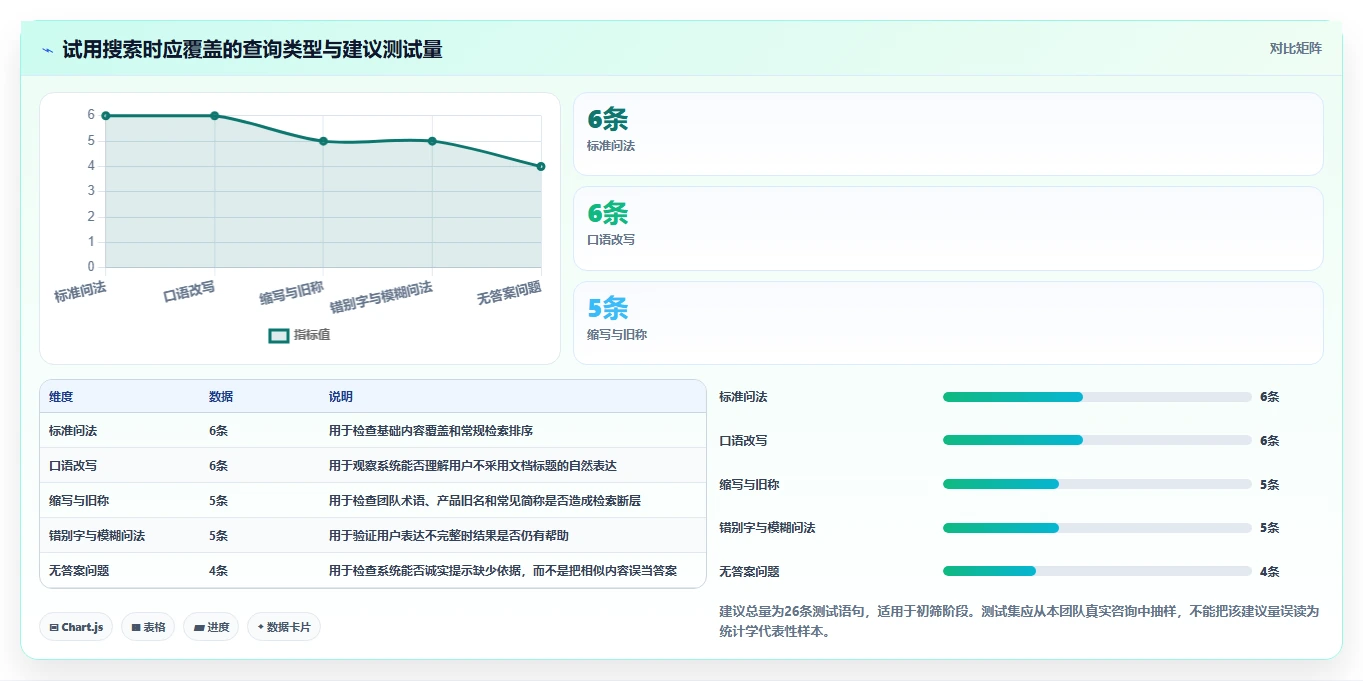Image resolution: width=1363 pixels, height=681 pixels.
Task: Select the chart data point for 无答案问题
Action: pos(541,166)
